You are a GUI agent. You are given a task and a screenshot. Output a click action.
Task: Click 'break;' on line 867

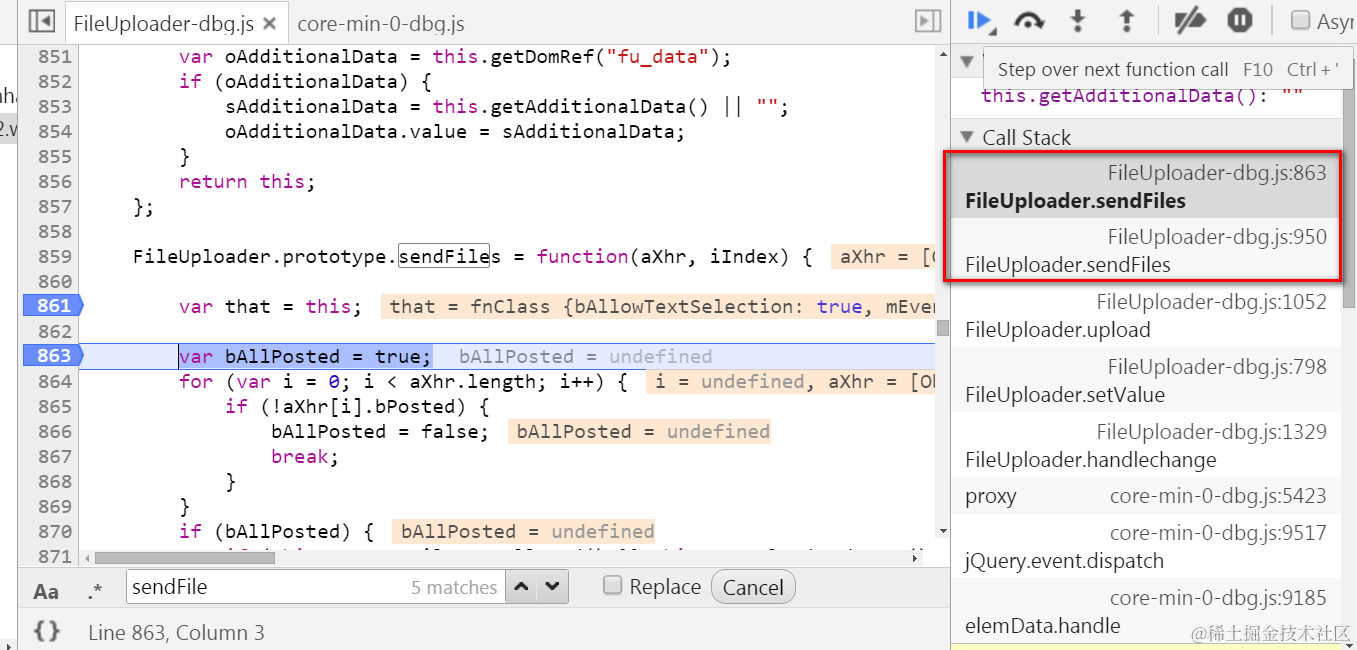305,456
